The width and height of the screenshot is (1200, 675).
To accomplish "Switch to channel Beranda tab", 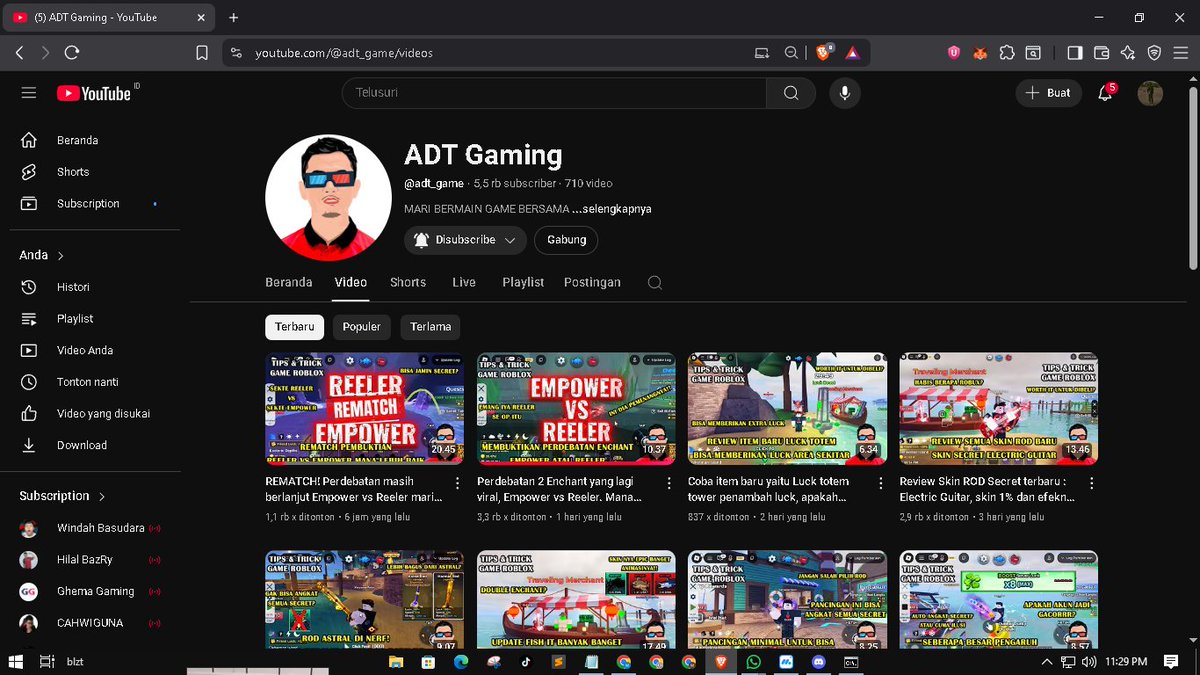I will [x=289, y=283].
